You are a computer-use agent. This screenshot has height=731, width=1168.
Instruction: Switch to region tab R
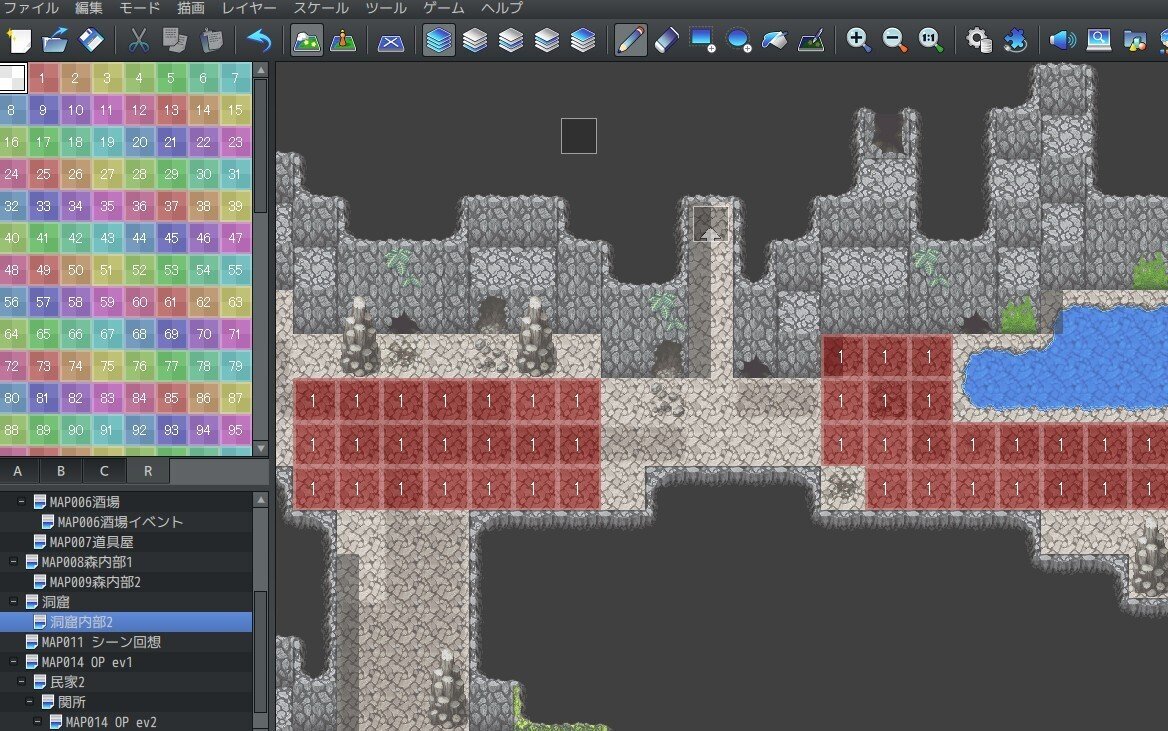coord(147,471)
